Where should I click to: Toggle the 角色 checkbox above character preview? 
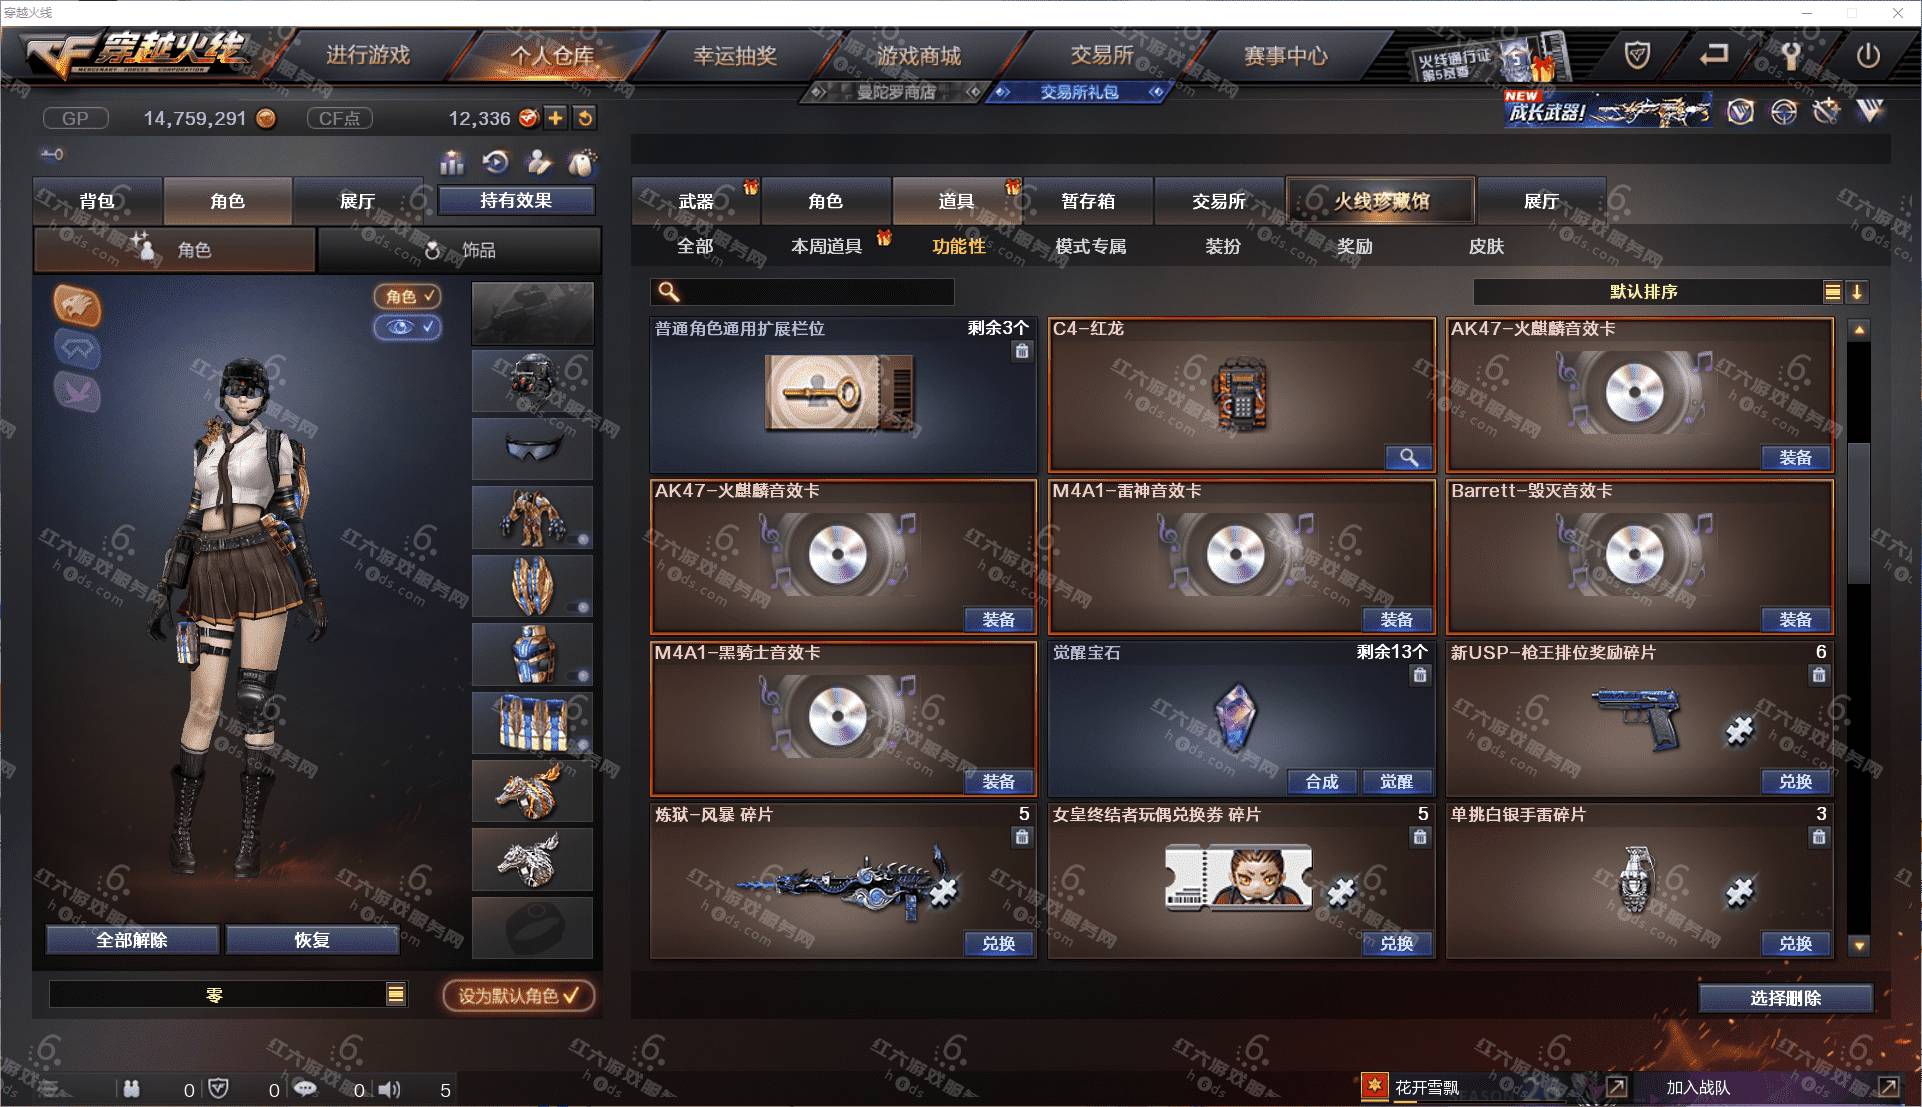(x=407, y=296)
